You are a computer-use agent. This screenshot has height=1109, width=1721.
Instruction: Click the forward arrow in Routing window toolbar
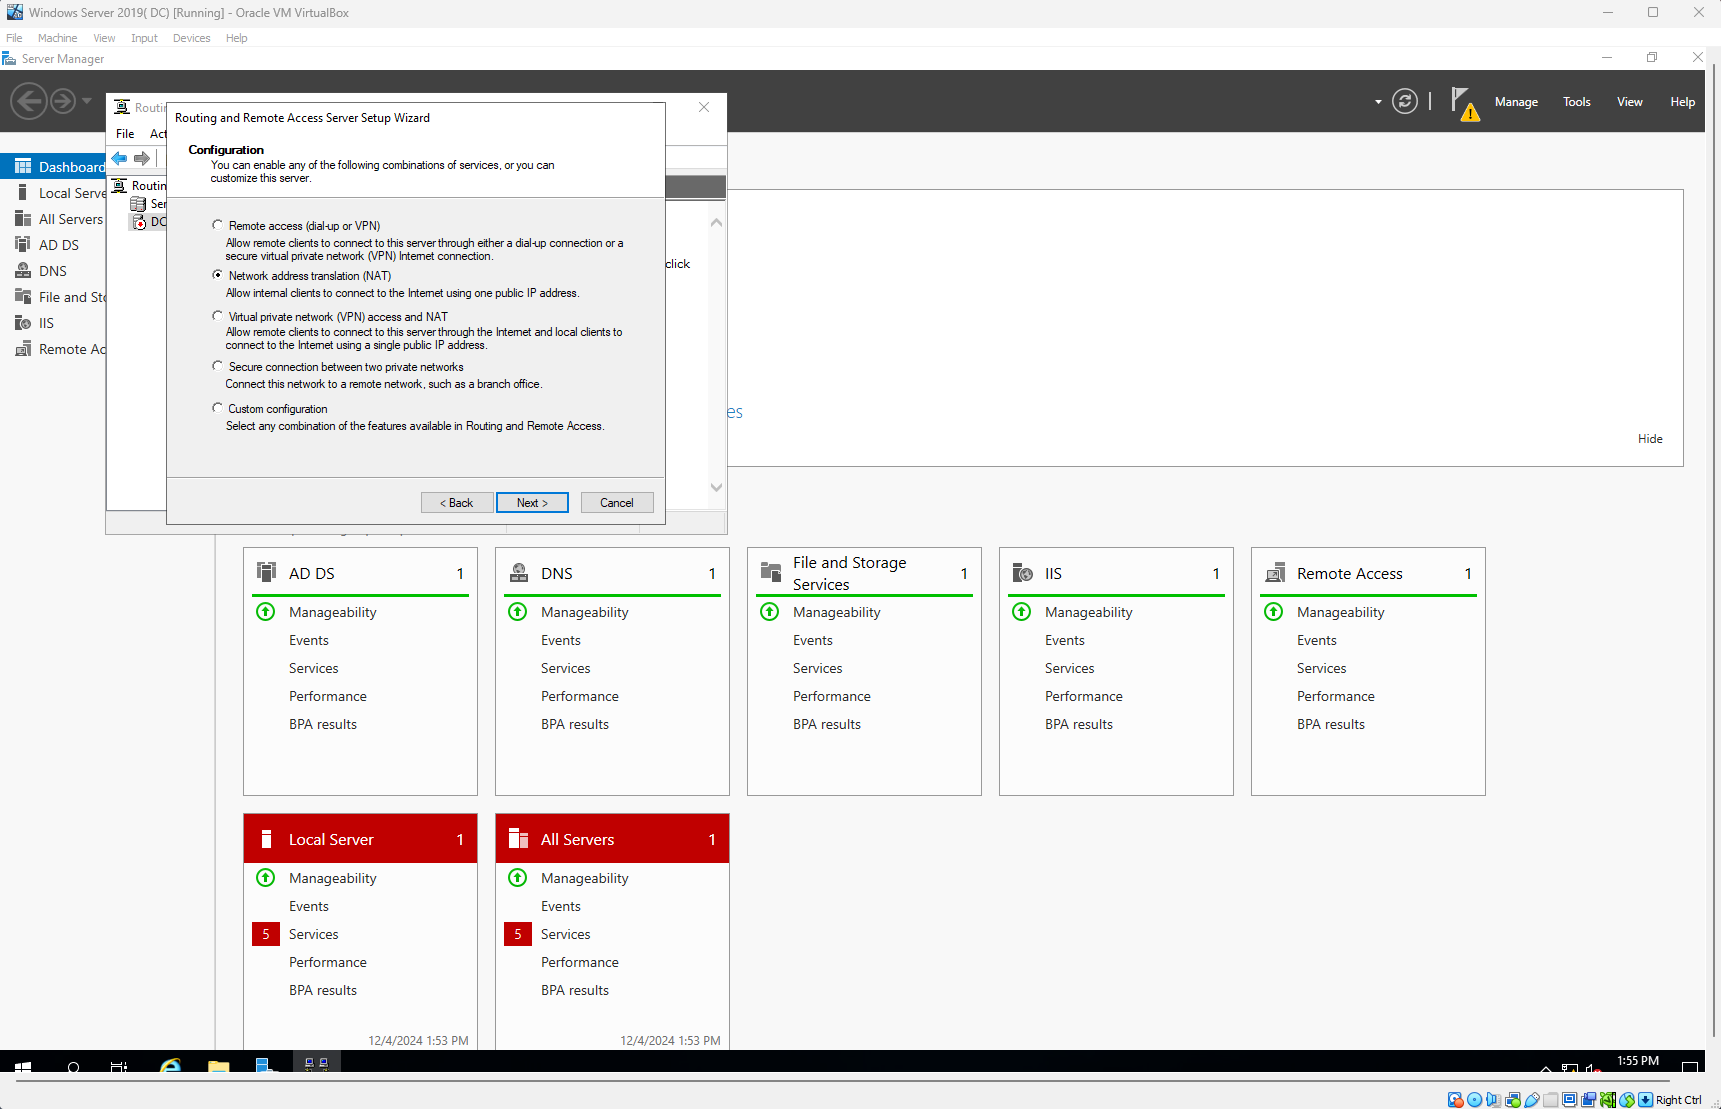click(142, 158)
